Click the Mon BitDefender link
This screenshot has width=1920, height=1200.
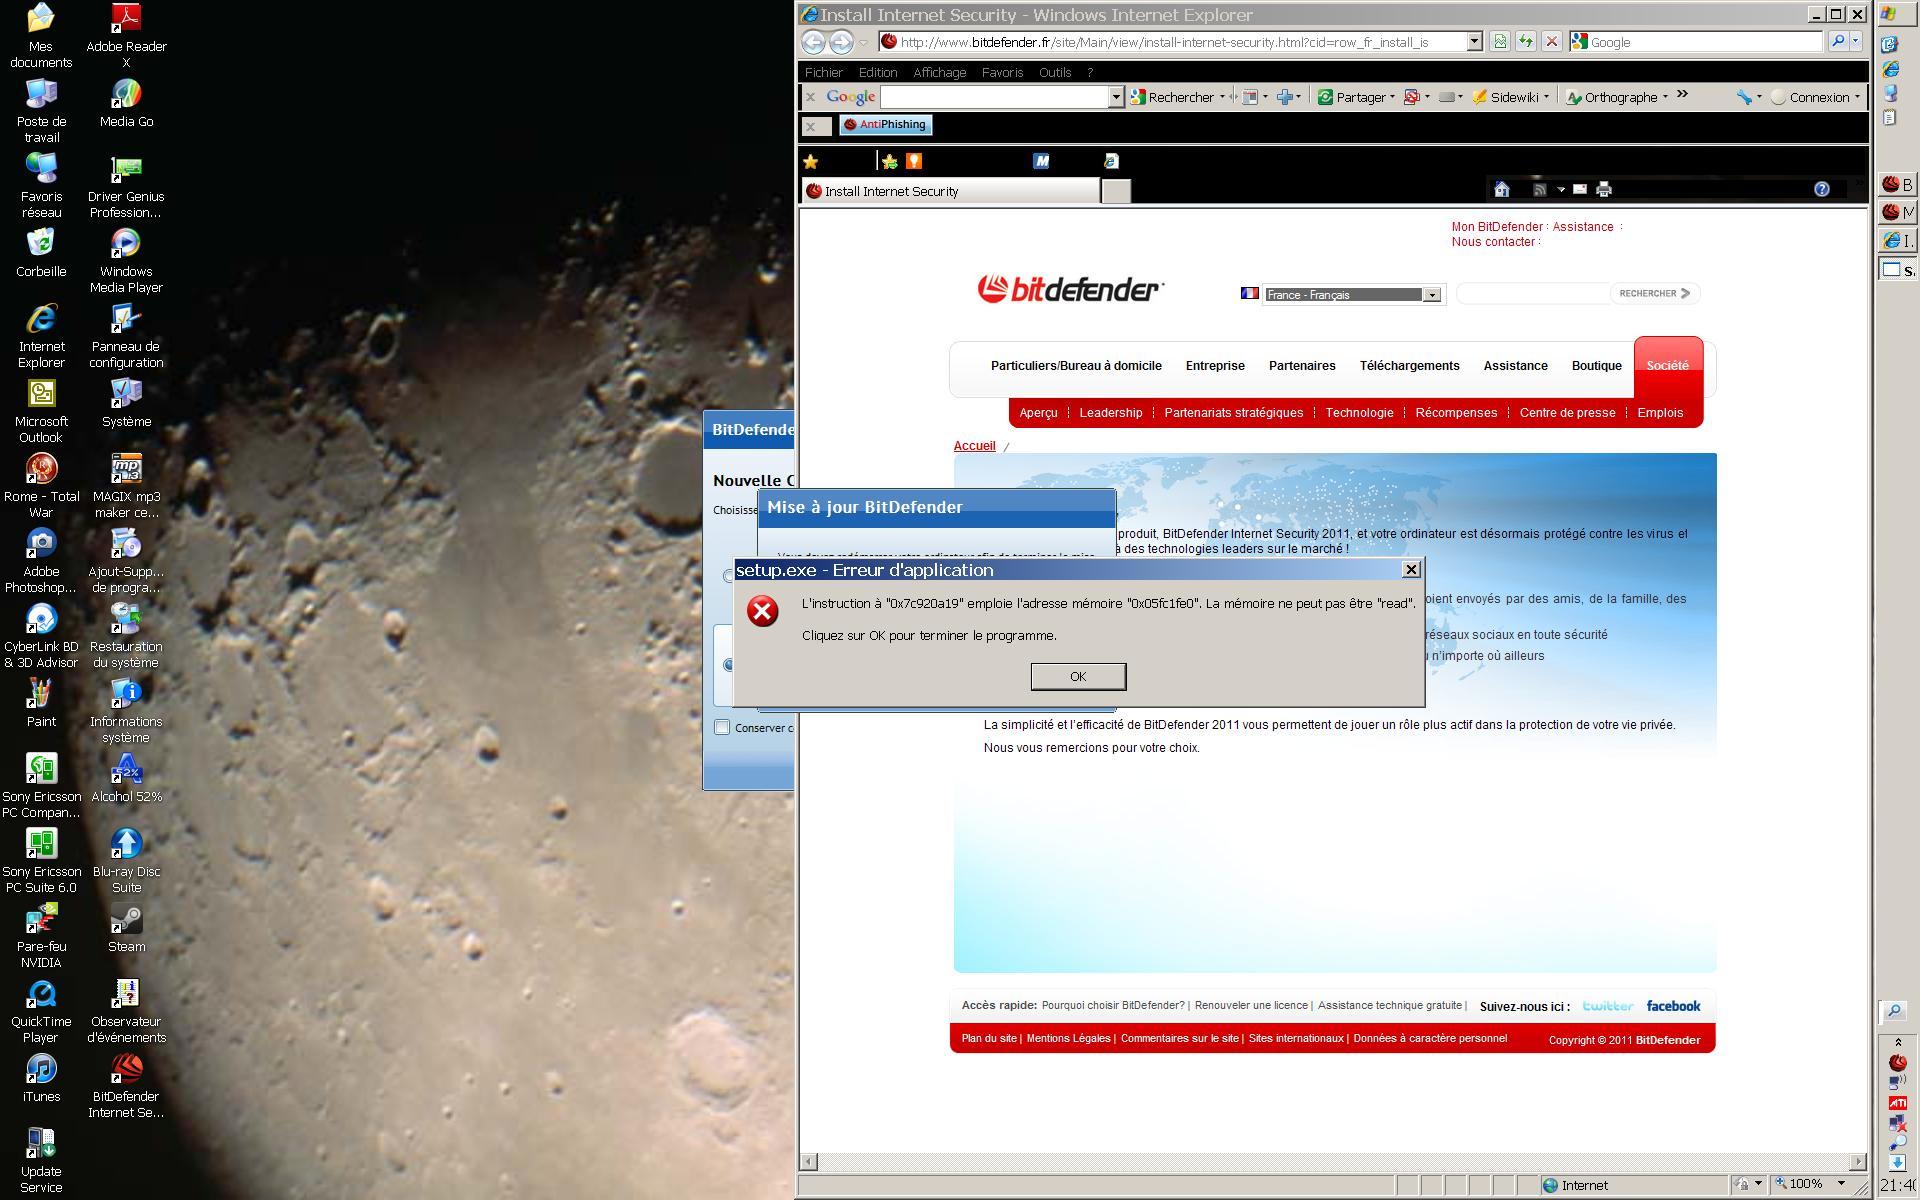pyautogui.click(x=1497, y=227)
